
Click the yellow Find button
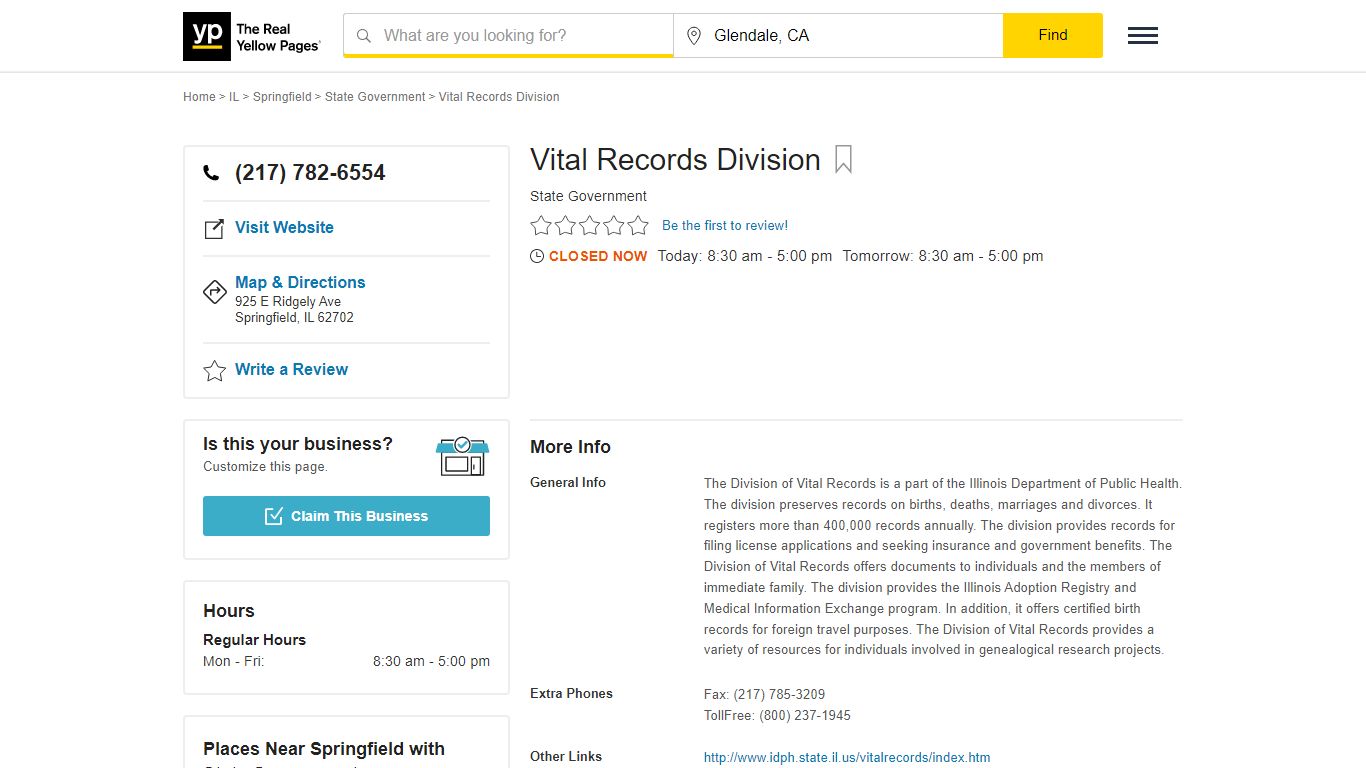(1053, 35)
